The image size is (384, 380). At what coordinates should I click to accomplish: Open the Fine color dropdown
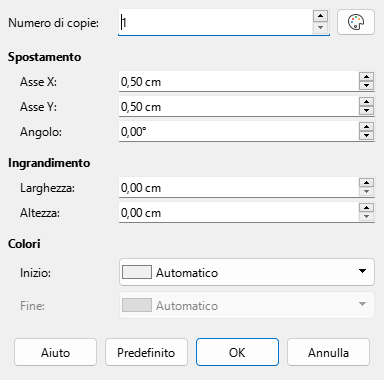[x=247, y=305]
